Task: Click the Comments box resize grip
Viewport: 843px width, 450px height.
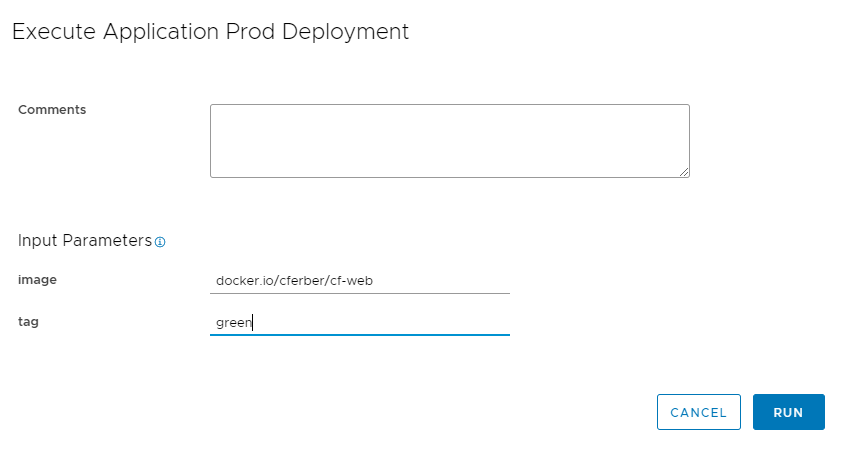Action: [x=684, y=172]
